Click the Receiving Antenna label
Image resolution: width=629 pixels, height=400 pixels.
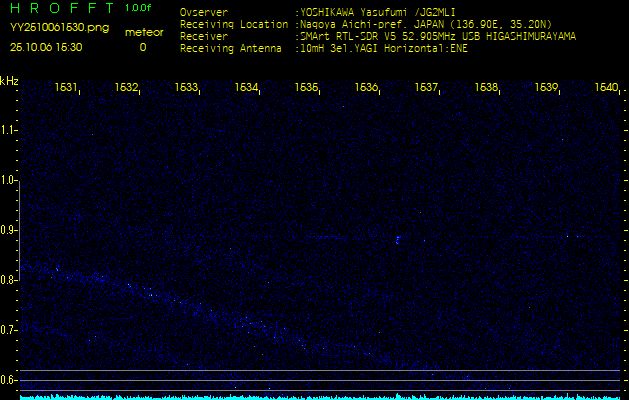(x=231, y=49)
